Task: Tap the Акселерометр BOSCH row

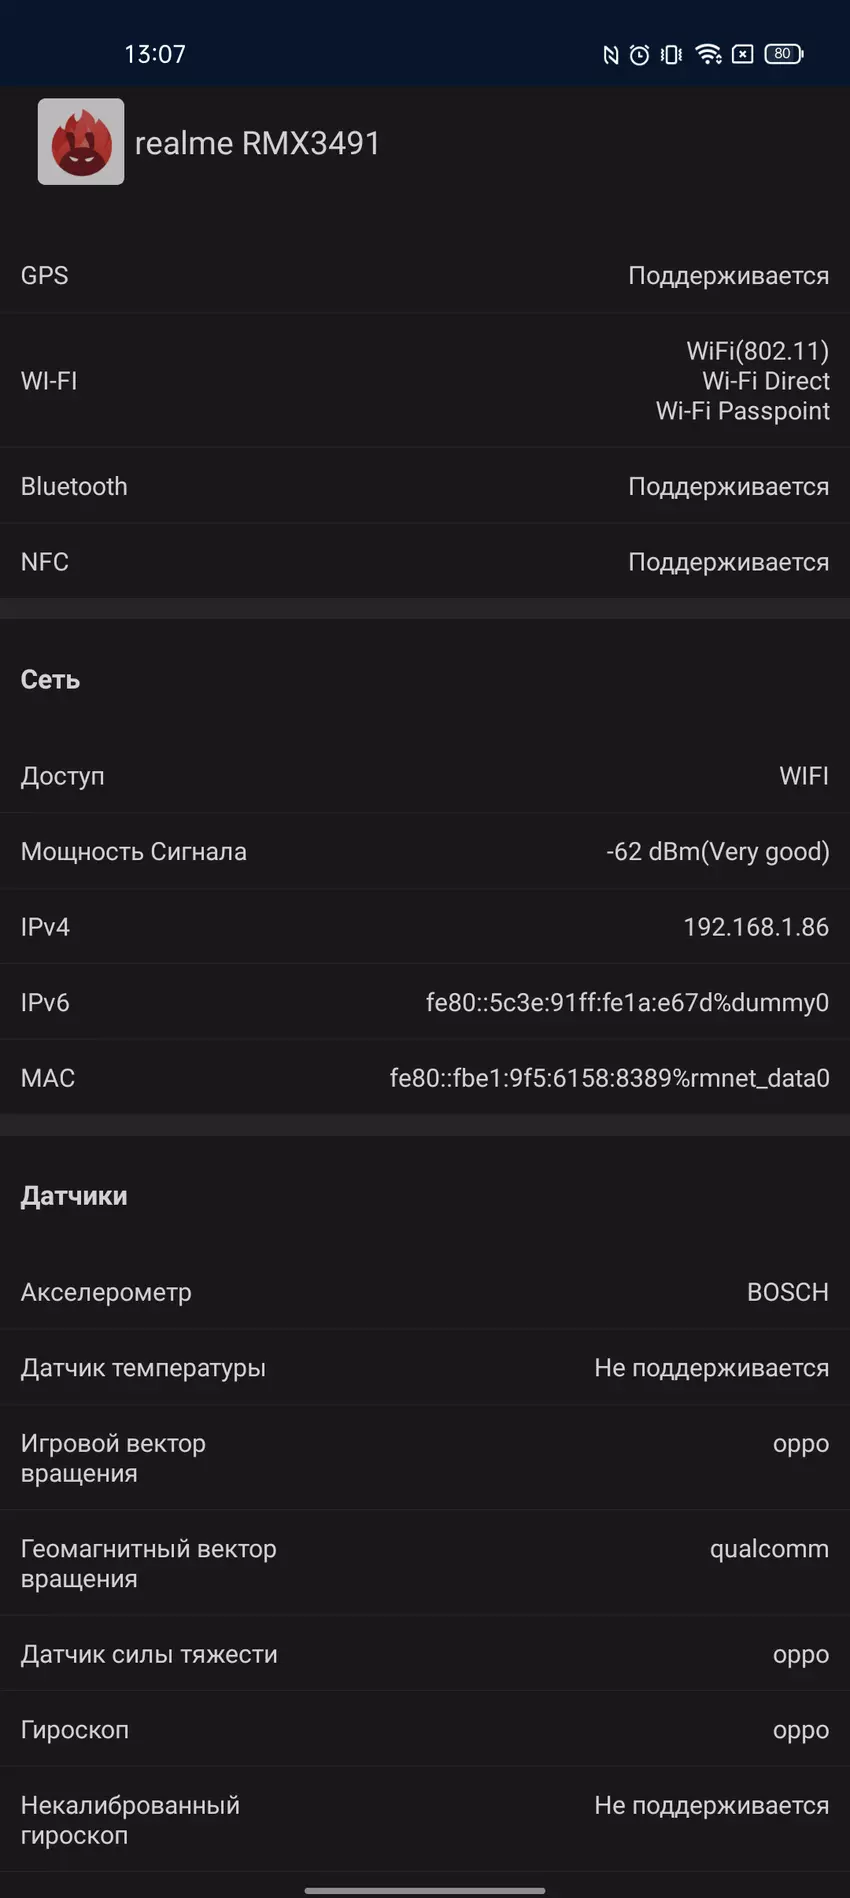Action: (425, 1292)
